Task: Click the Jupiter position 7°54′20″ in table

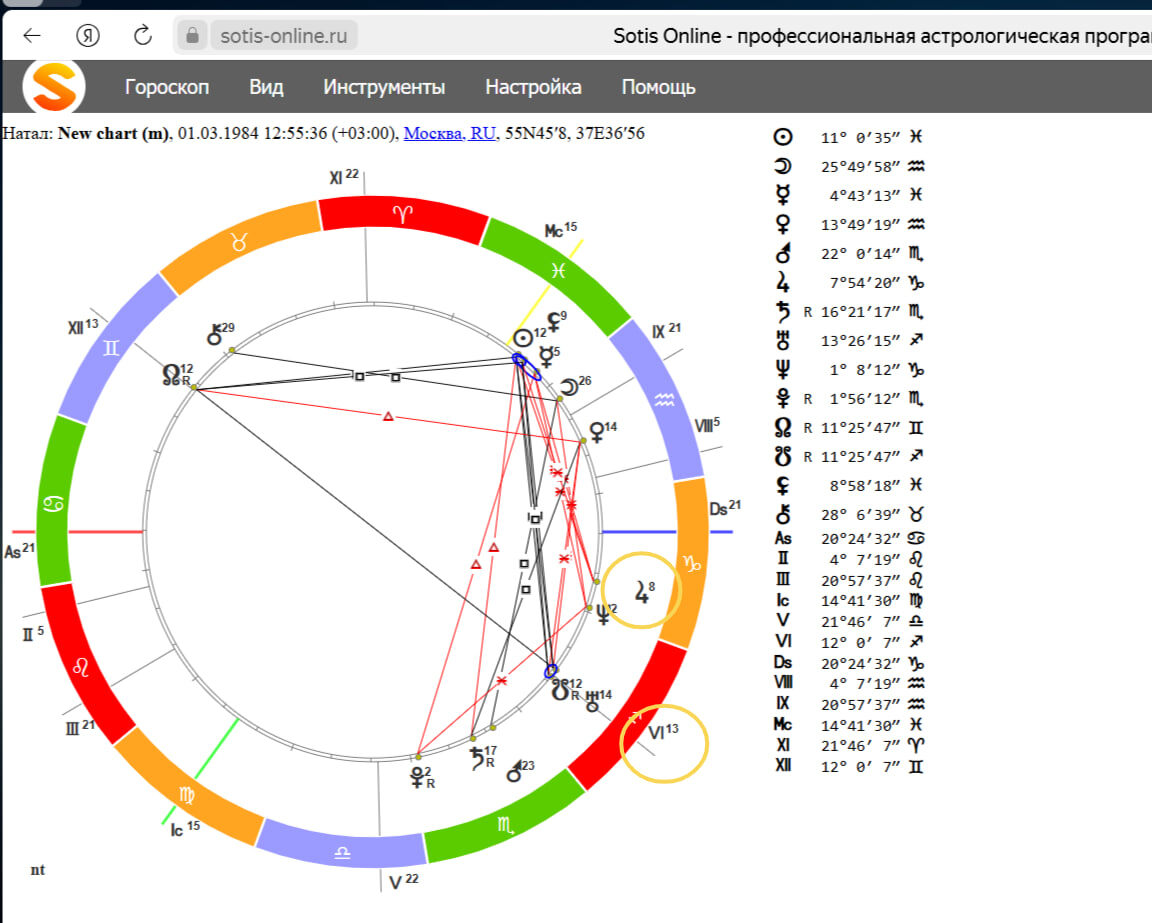Action: [x=865, y=283]
